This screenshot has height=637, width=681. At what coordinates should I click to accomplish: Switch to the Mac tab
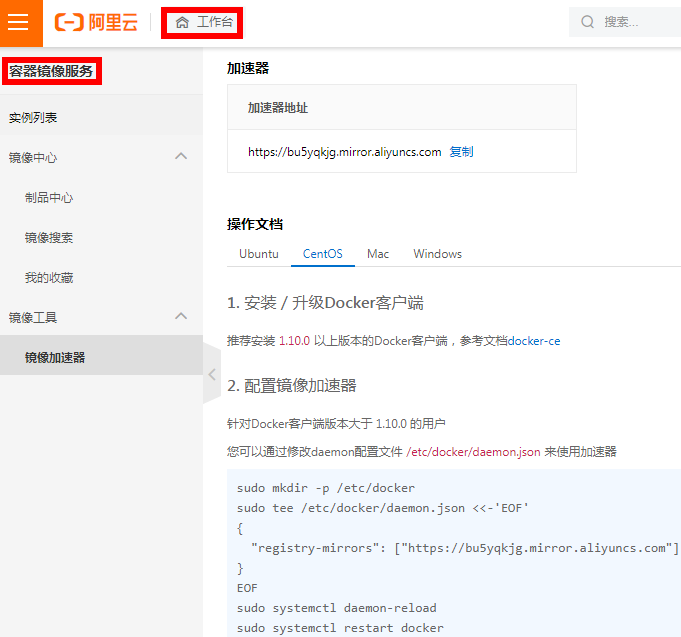coord(378,254)
